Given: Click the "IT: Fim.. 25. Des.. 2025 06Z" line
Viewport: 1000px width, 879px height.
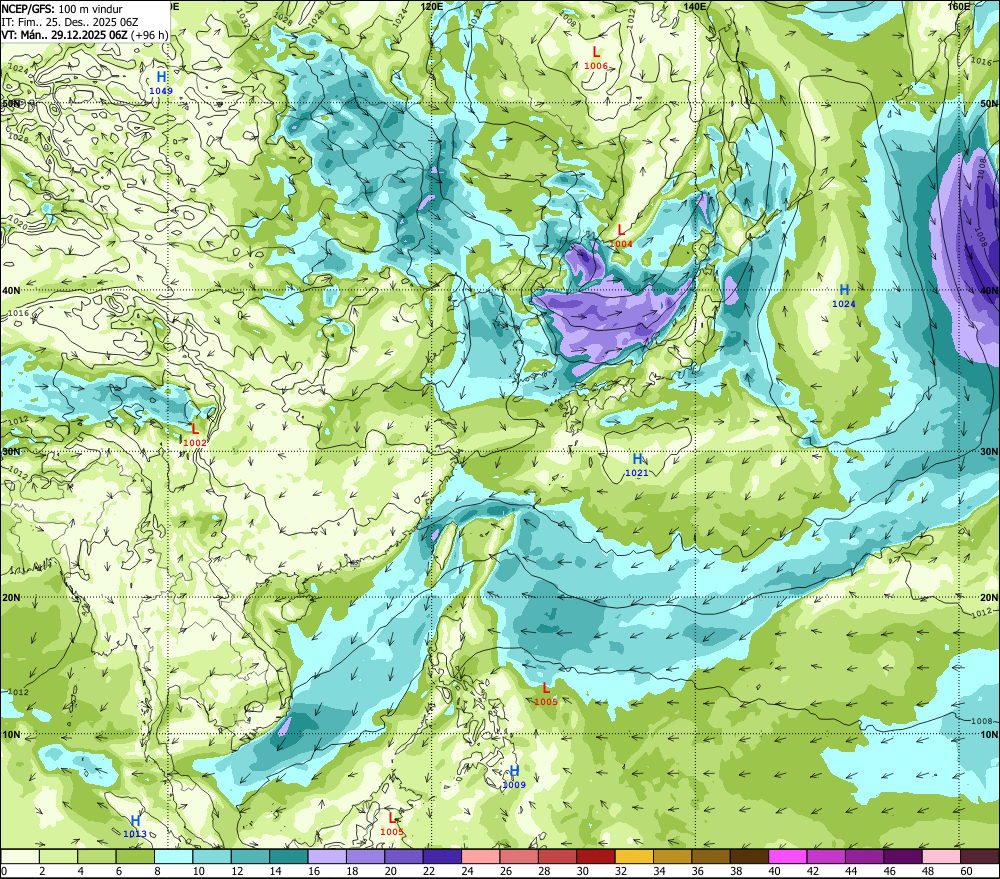Looking at the screenshot, I should point(70,22).
